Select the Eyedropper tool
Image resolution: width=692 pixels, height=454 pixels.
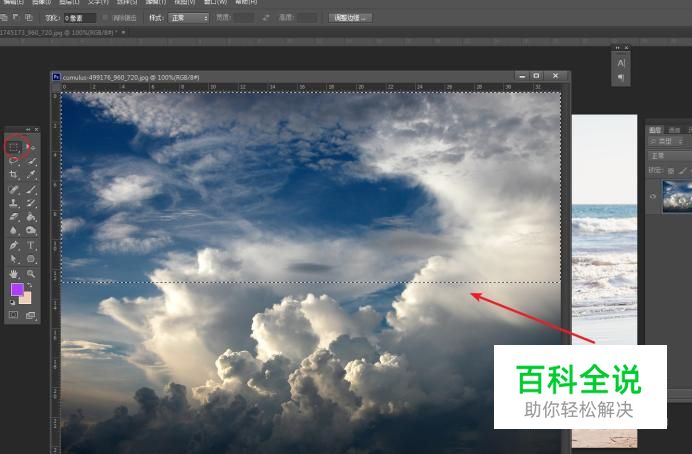tap(31, 175)
